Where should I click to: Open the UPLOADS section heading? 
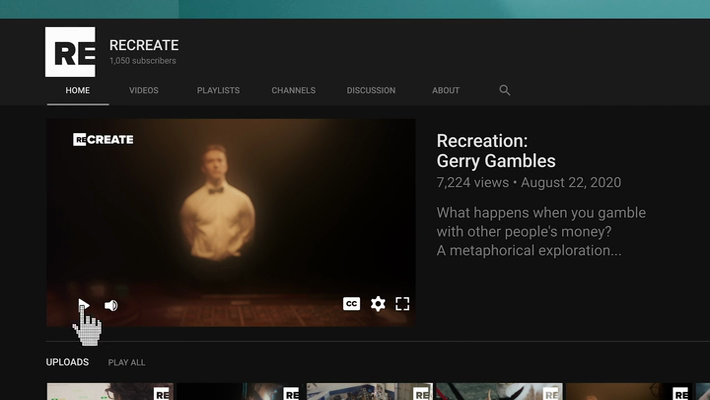[67, 362]
